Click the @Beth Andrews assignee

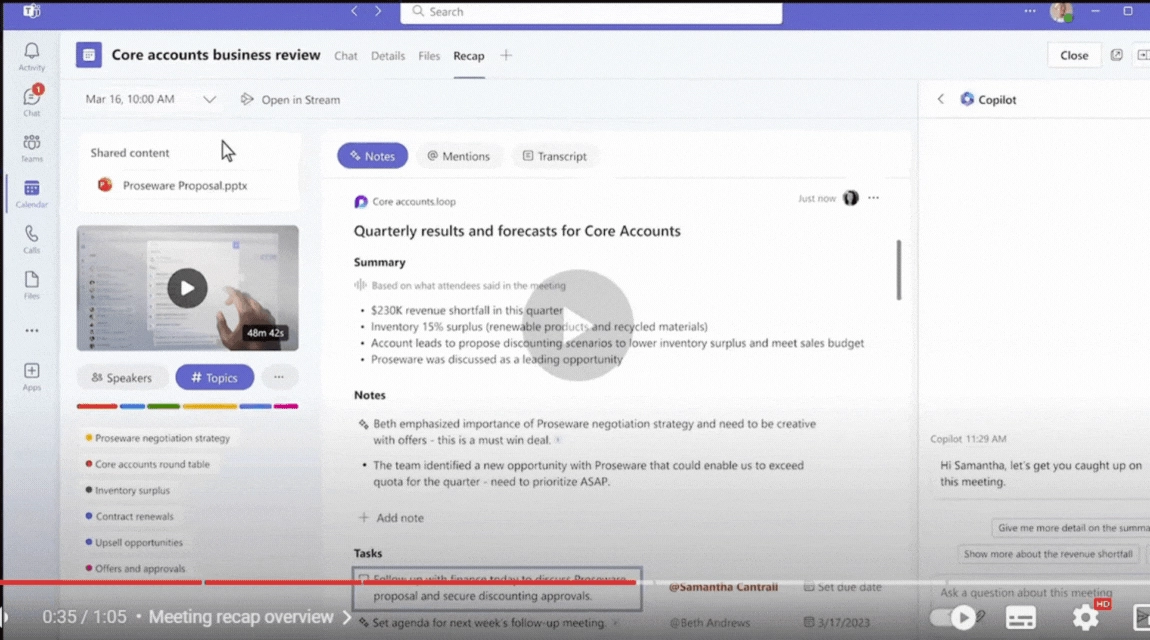click(x=709, y=622)
